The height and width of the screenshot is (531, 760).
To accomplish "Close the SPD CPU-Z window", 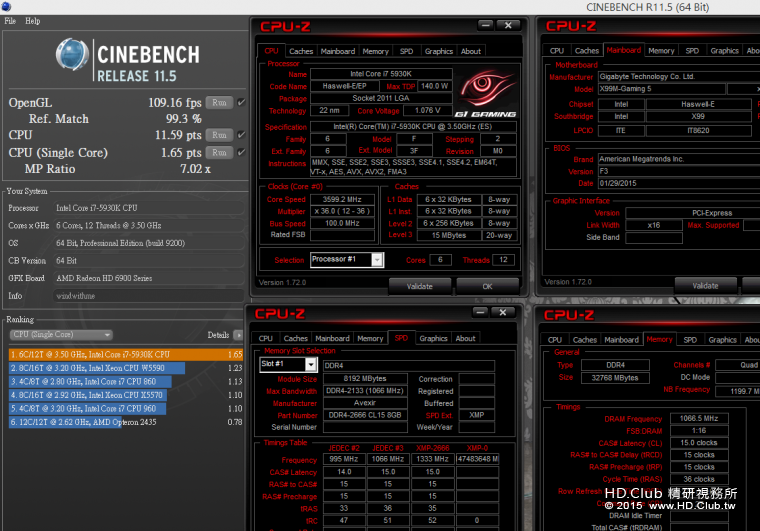I will (x=503, y=312).
